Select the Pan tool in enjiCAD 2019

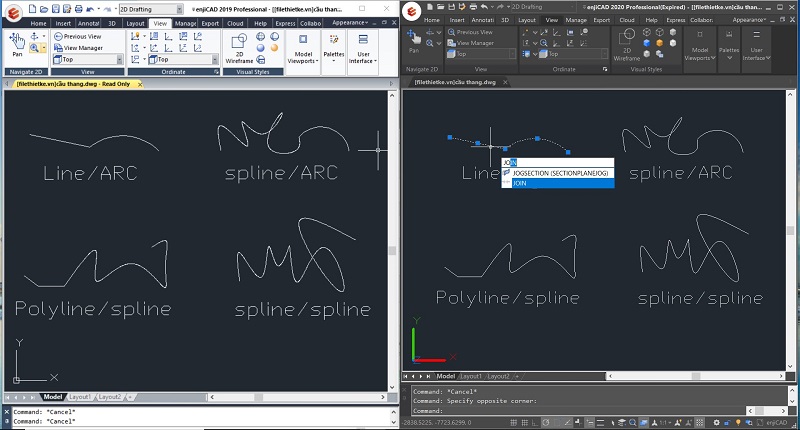(x=17, y=44)
